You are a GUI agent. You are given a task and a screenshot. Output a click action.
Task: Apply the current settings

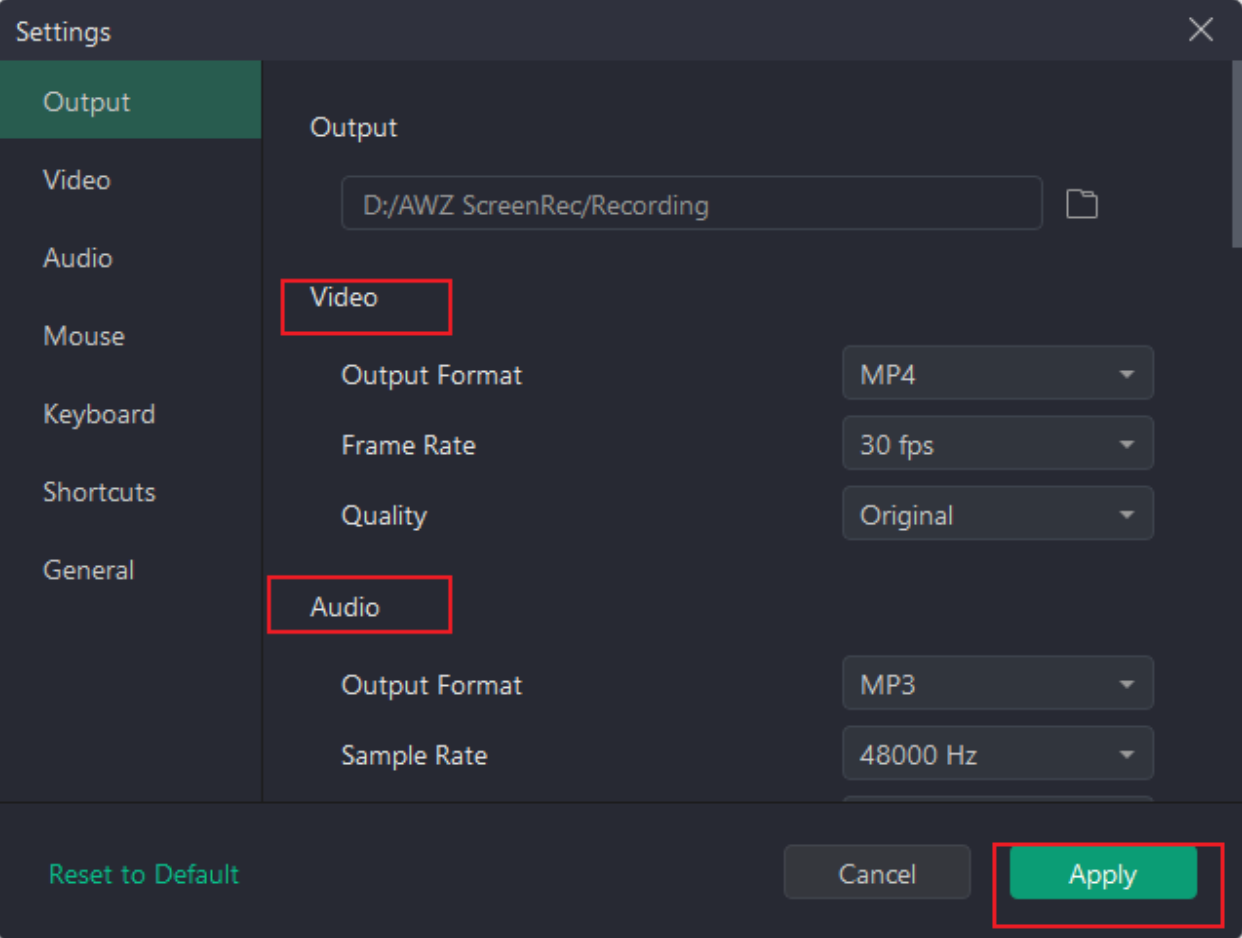[x=1102, y=873]
